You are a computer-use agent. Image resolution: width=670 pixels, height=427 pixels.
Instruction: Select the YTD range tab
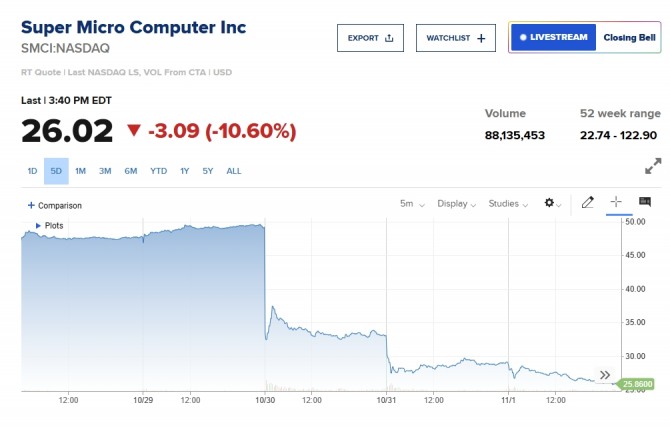(x=158, y=171)
